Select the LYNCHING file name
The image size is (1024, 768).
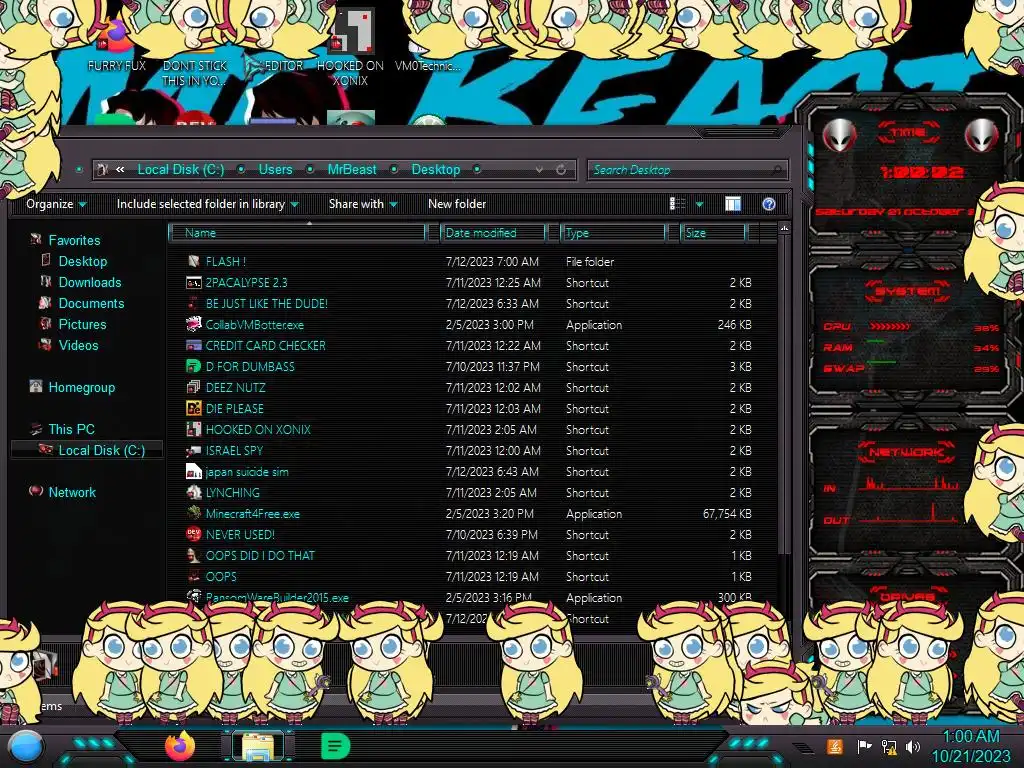[232, 492]
